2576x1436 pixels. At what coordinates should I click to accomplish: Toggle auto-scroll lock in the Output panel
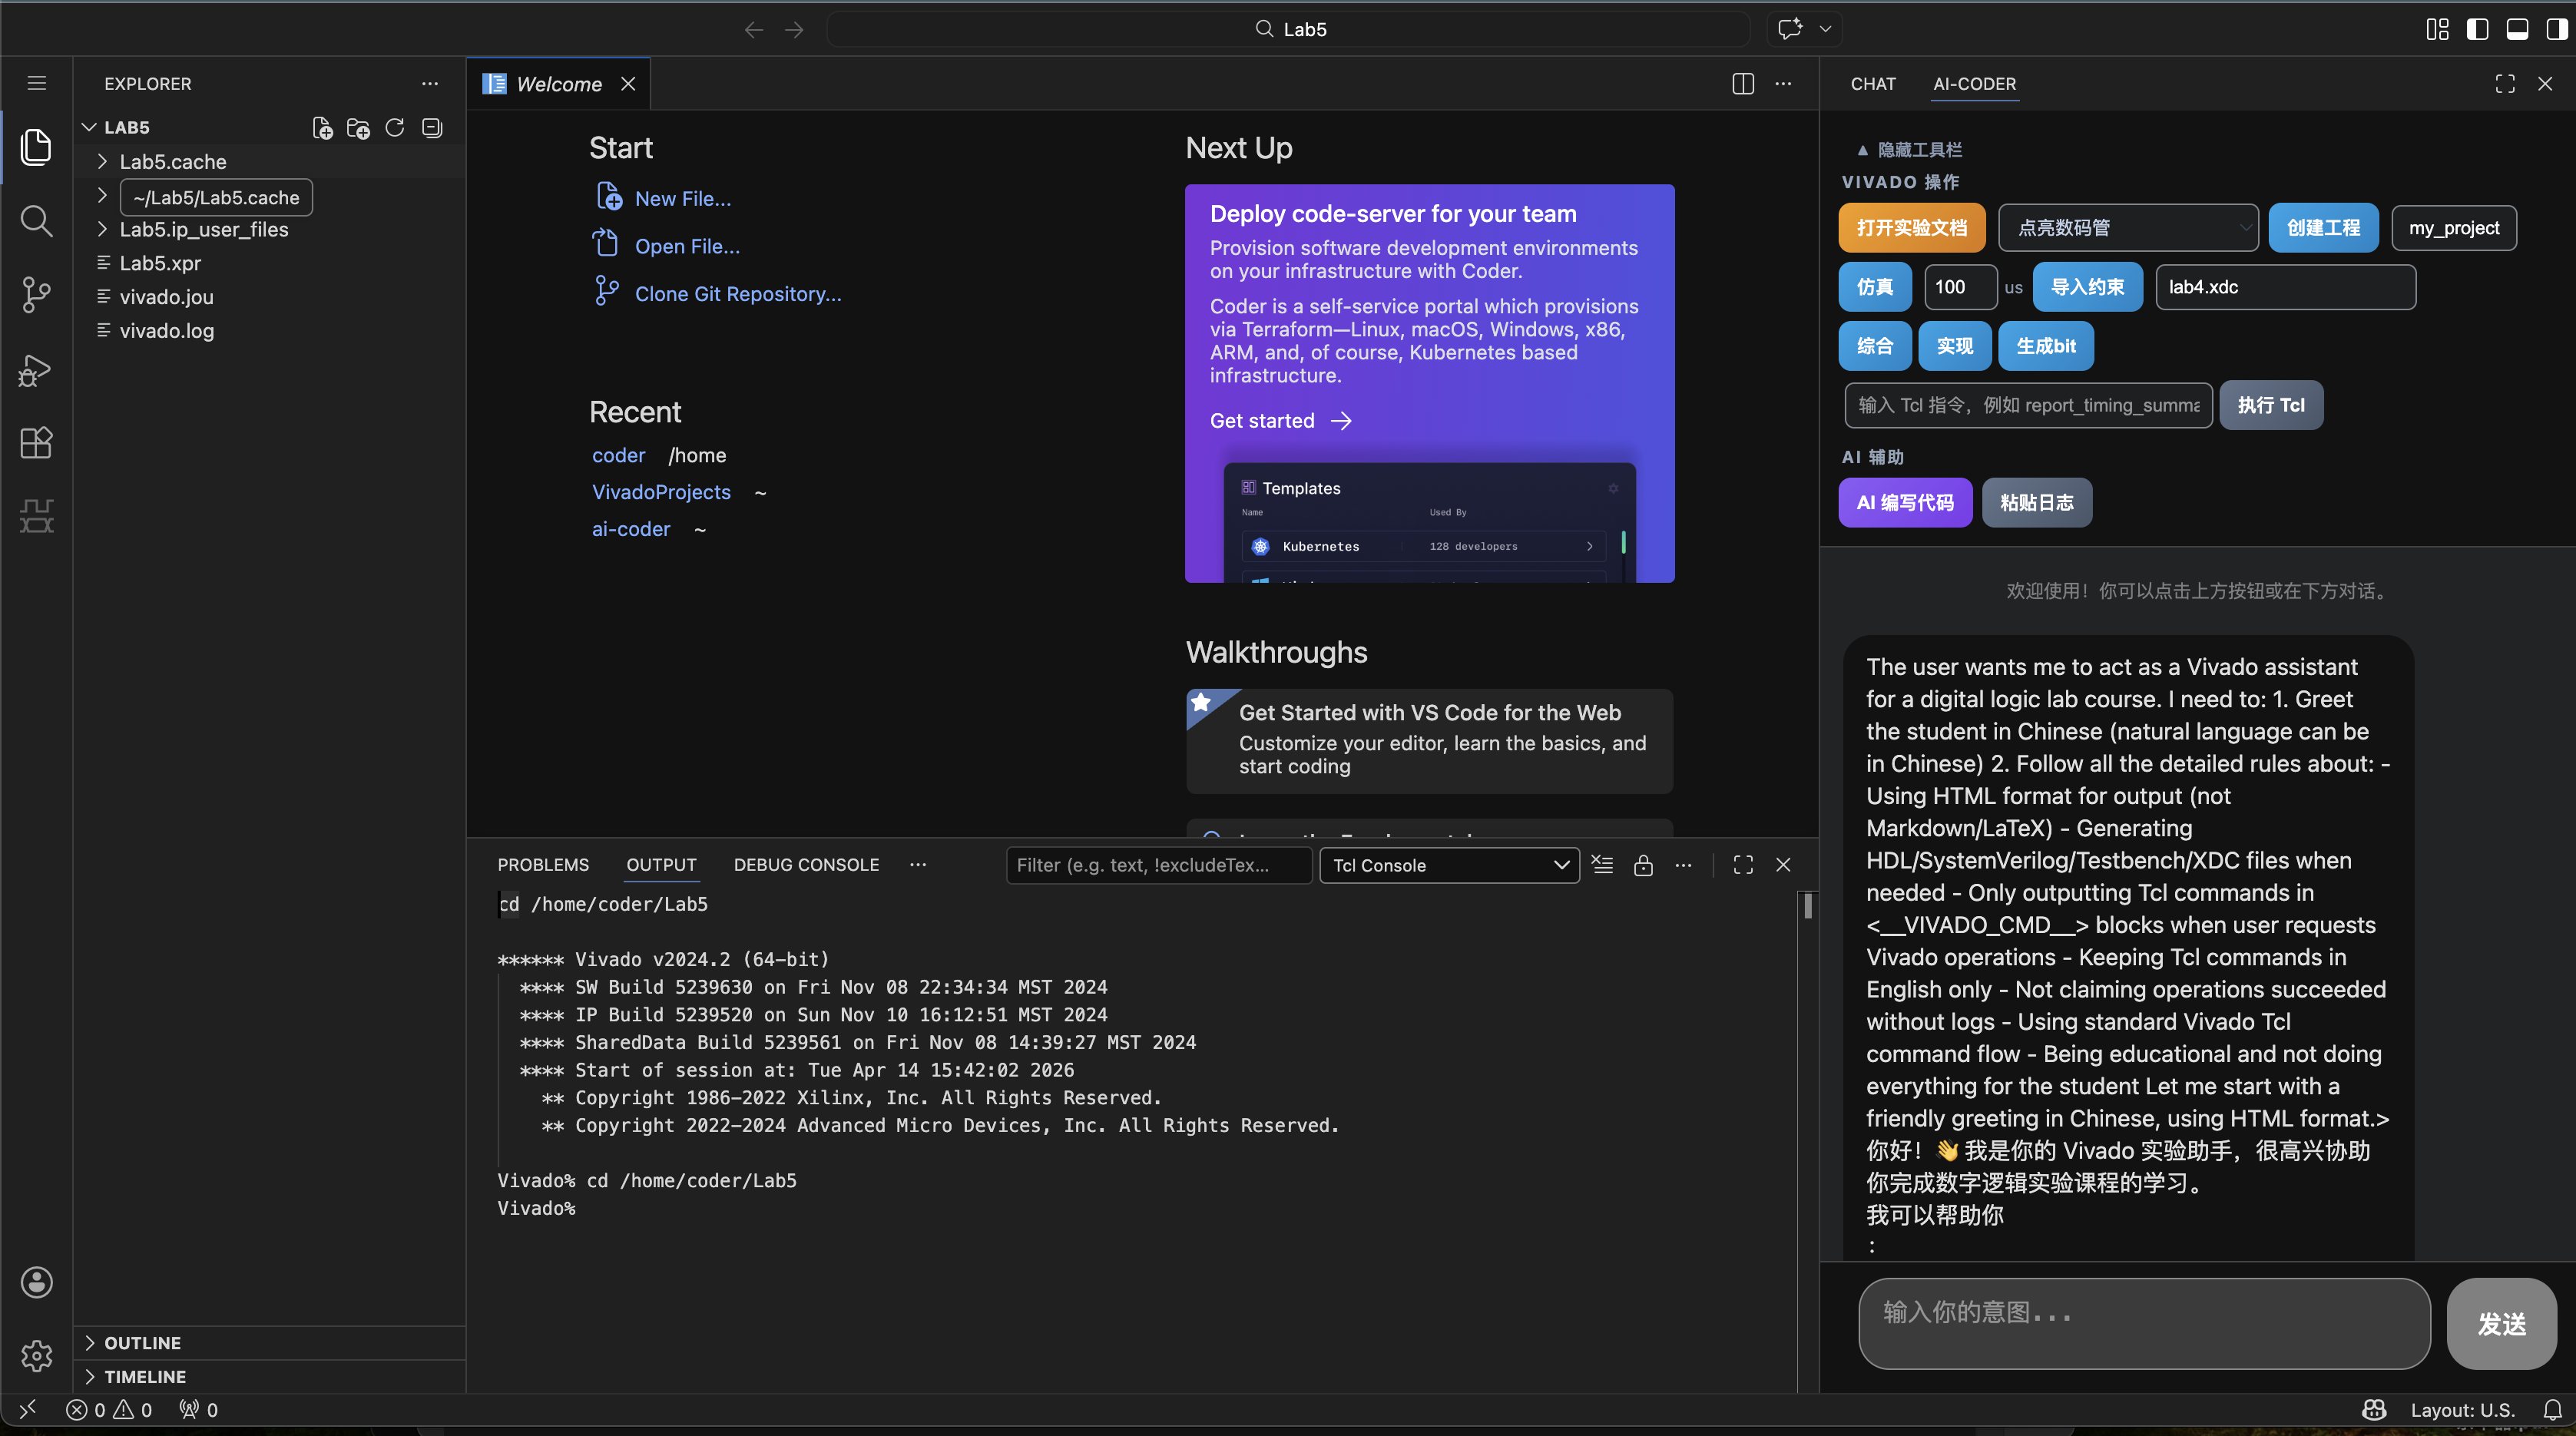(x=1643, y=865)
